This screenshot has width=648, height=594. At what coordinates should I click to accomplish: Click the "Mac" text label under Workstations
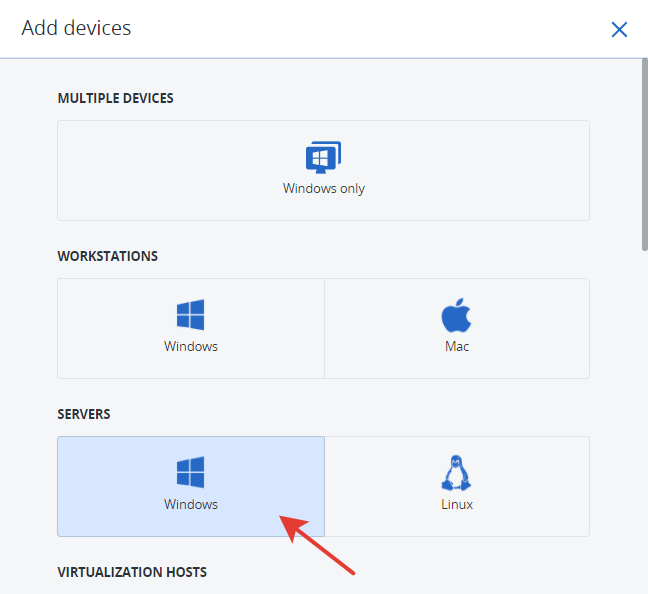click(x=457, y=346)
